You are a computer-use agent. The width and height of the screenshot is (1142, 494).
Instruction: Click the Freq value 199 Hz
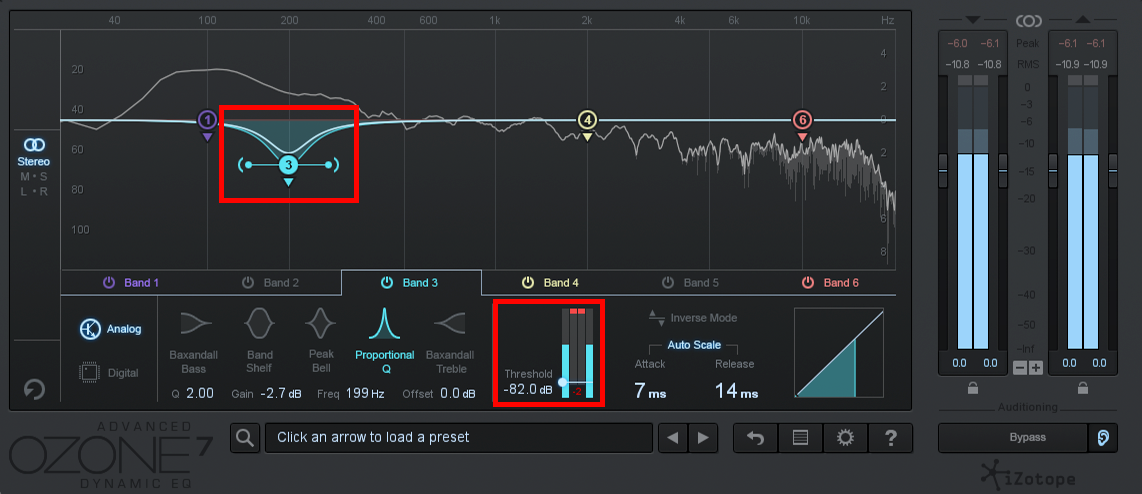365,393
